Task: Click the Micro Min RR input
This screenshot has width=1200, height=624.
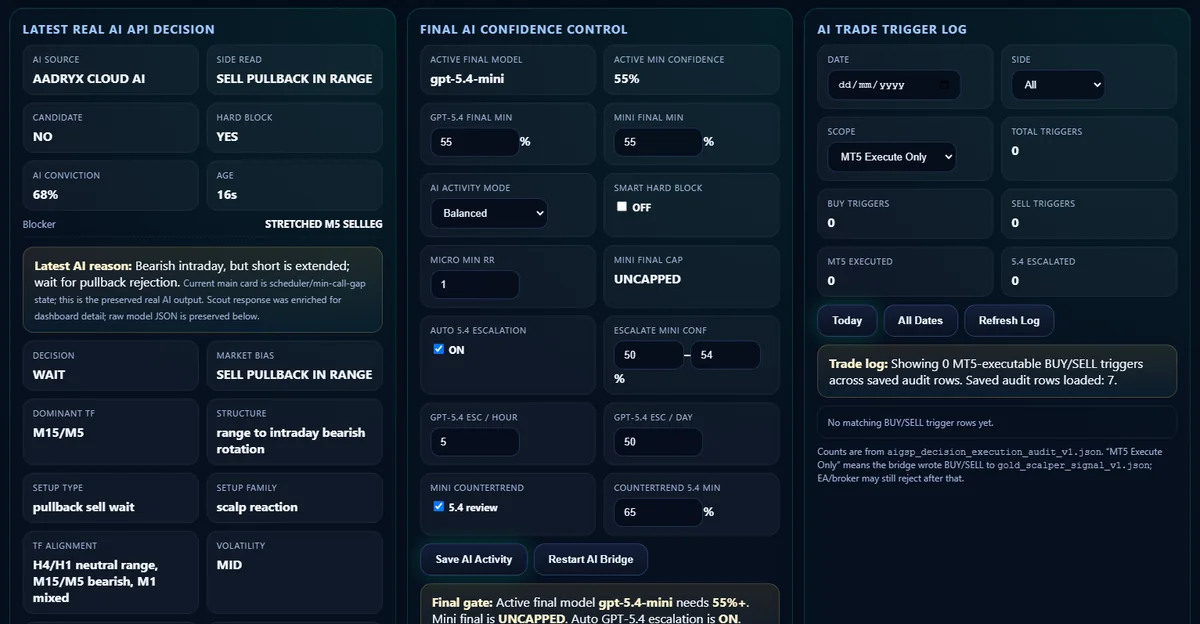Action: (474, 285)
